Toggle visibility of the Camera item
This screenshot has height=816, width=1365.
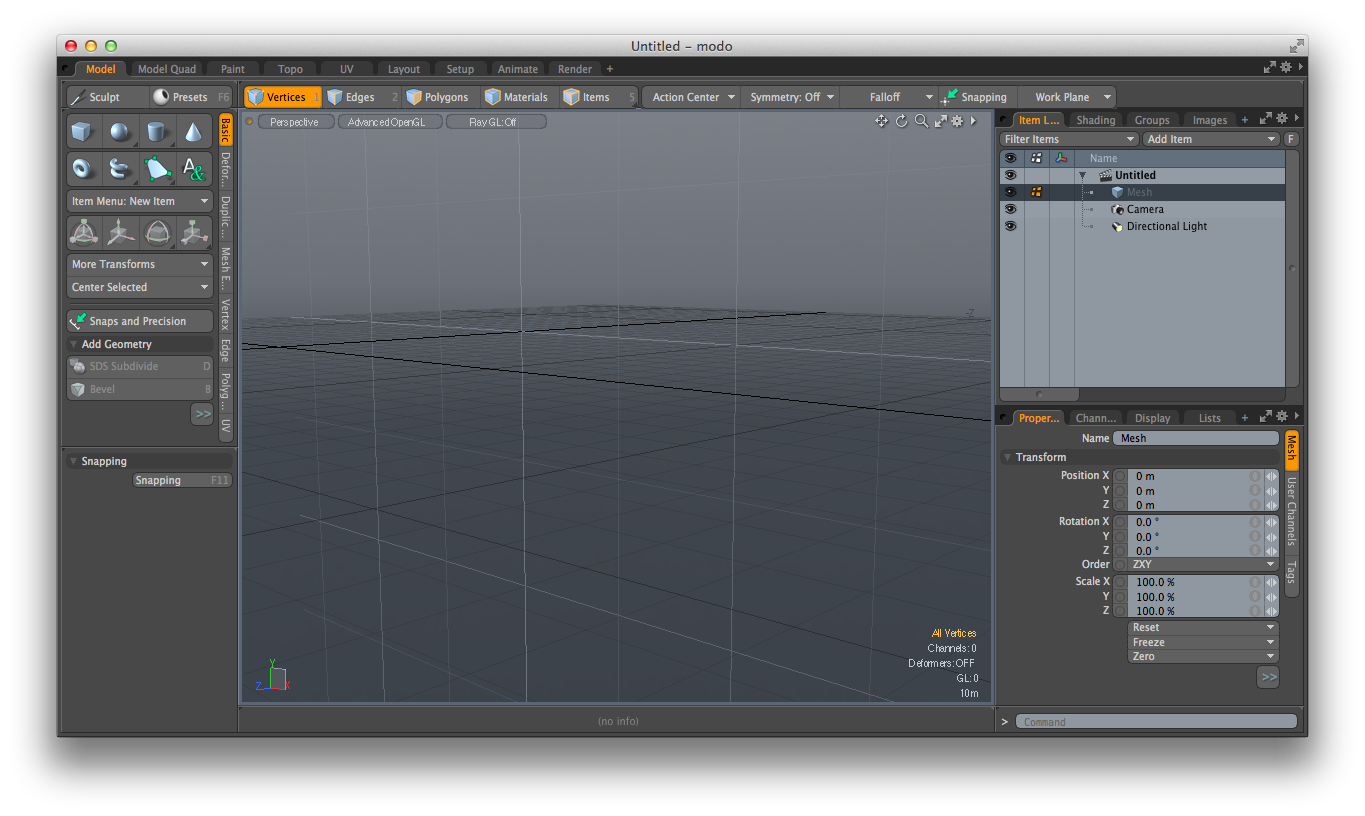coord(1011,209)
